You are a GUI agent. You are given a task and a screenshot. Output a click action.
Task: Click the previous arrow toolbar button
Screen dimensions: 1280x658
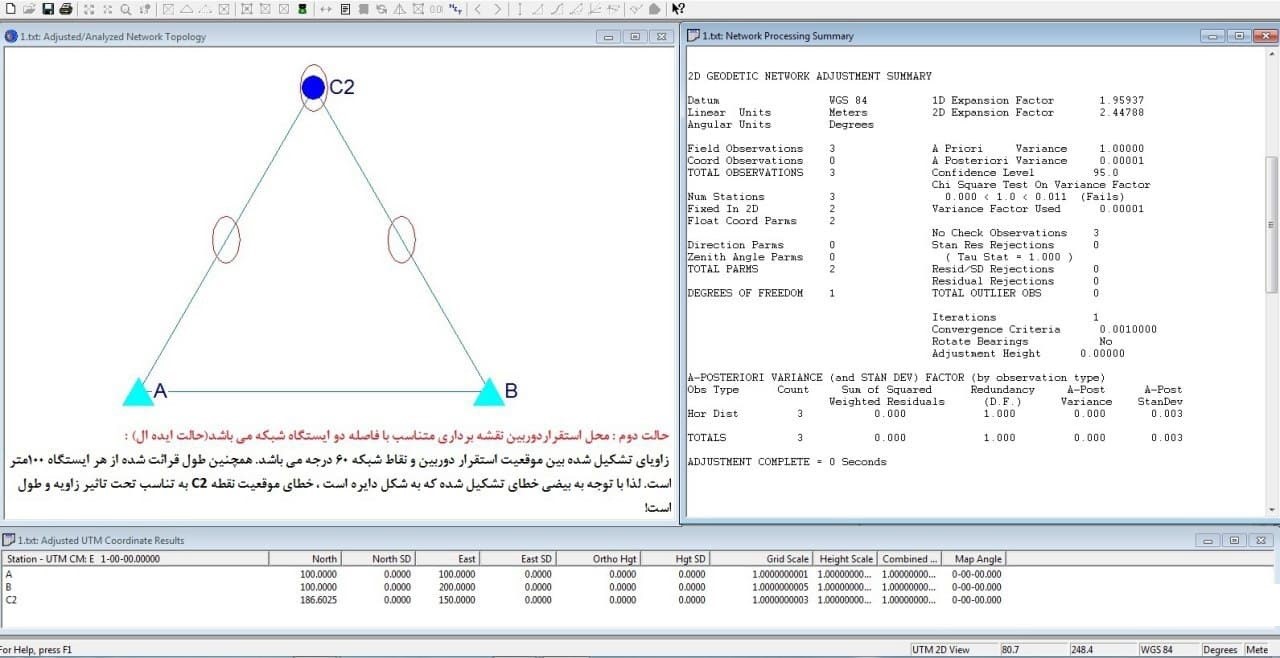pyautogui.click(x=478, y=9)
